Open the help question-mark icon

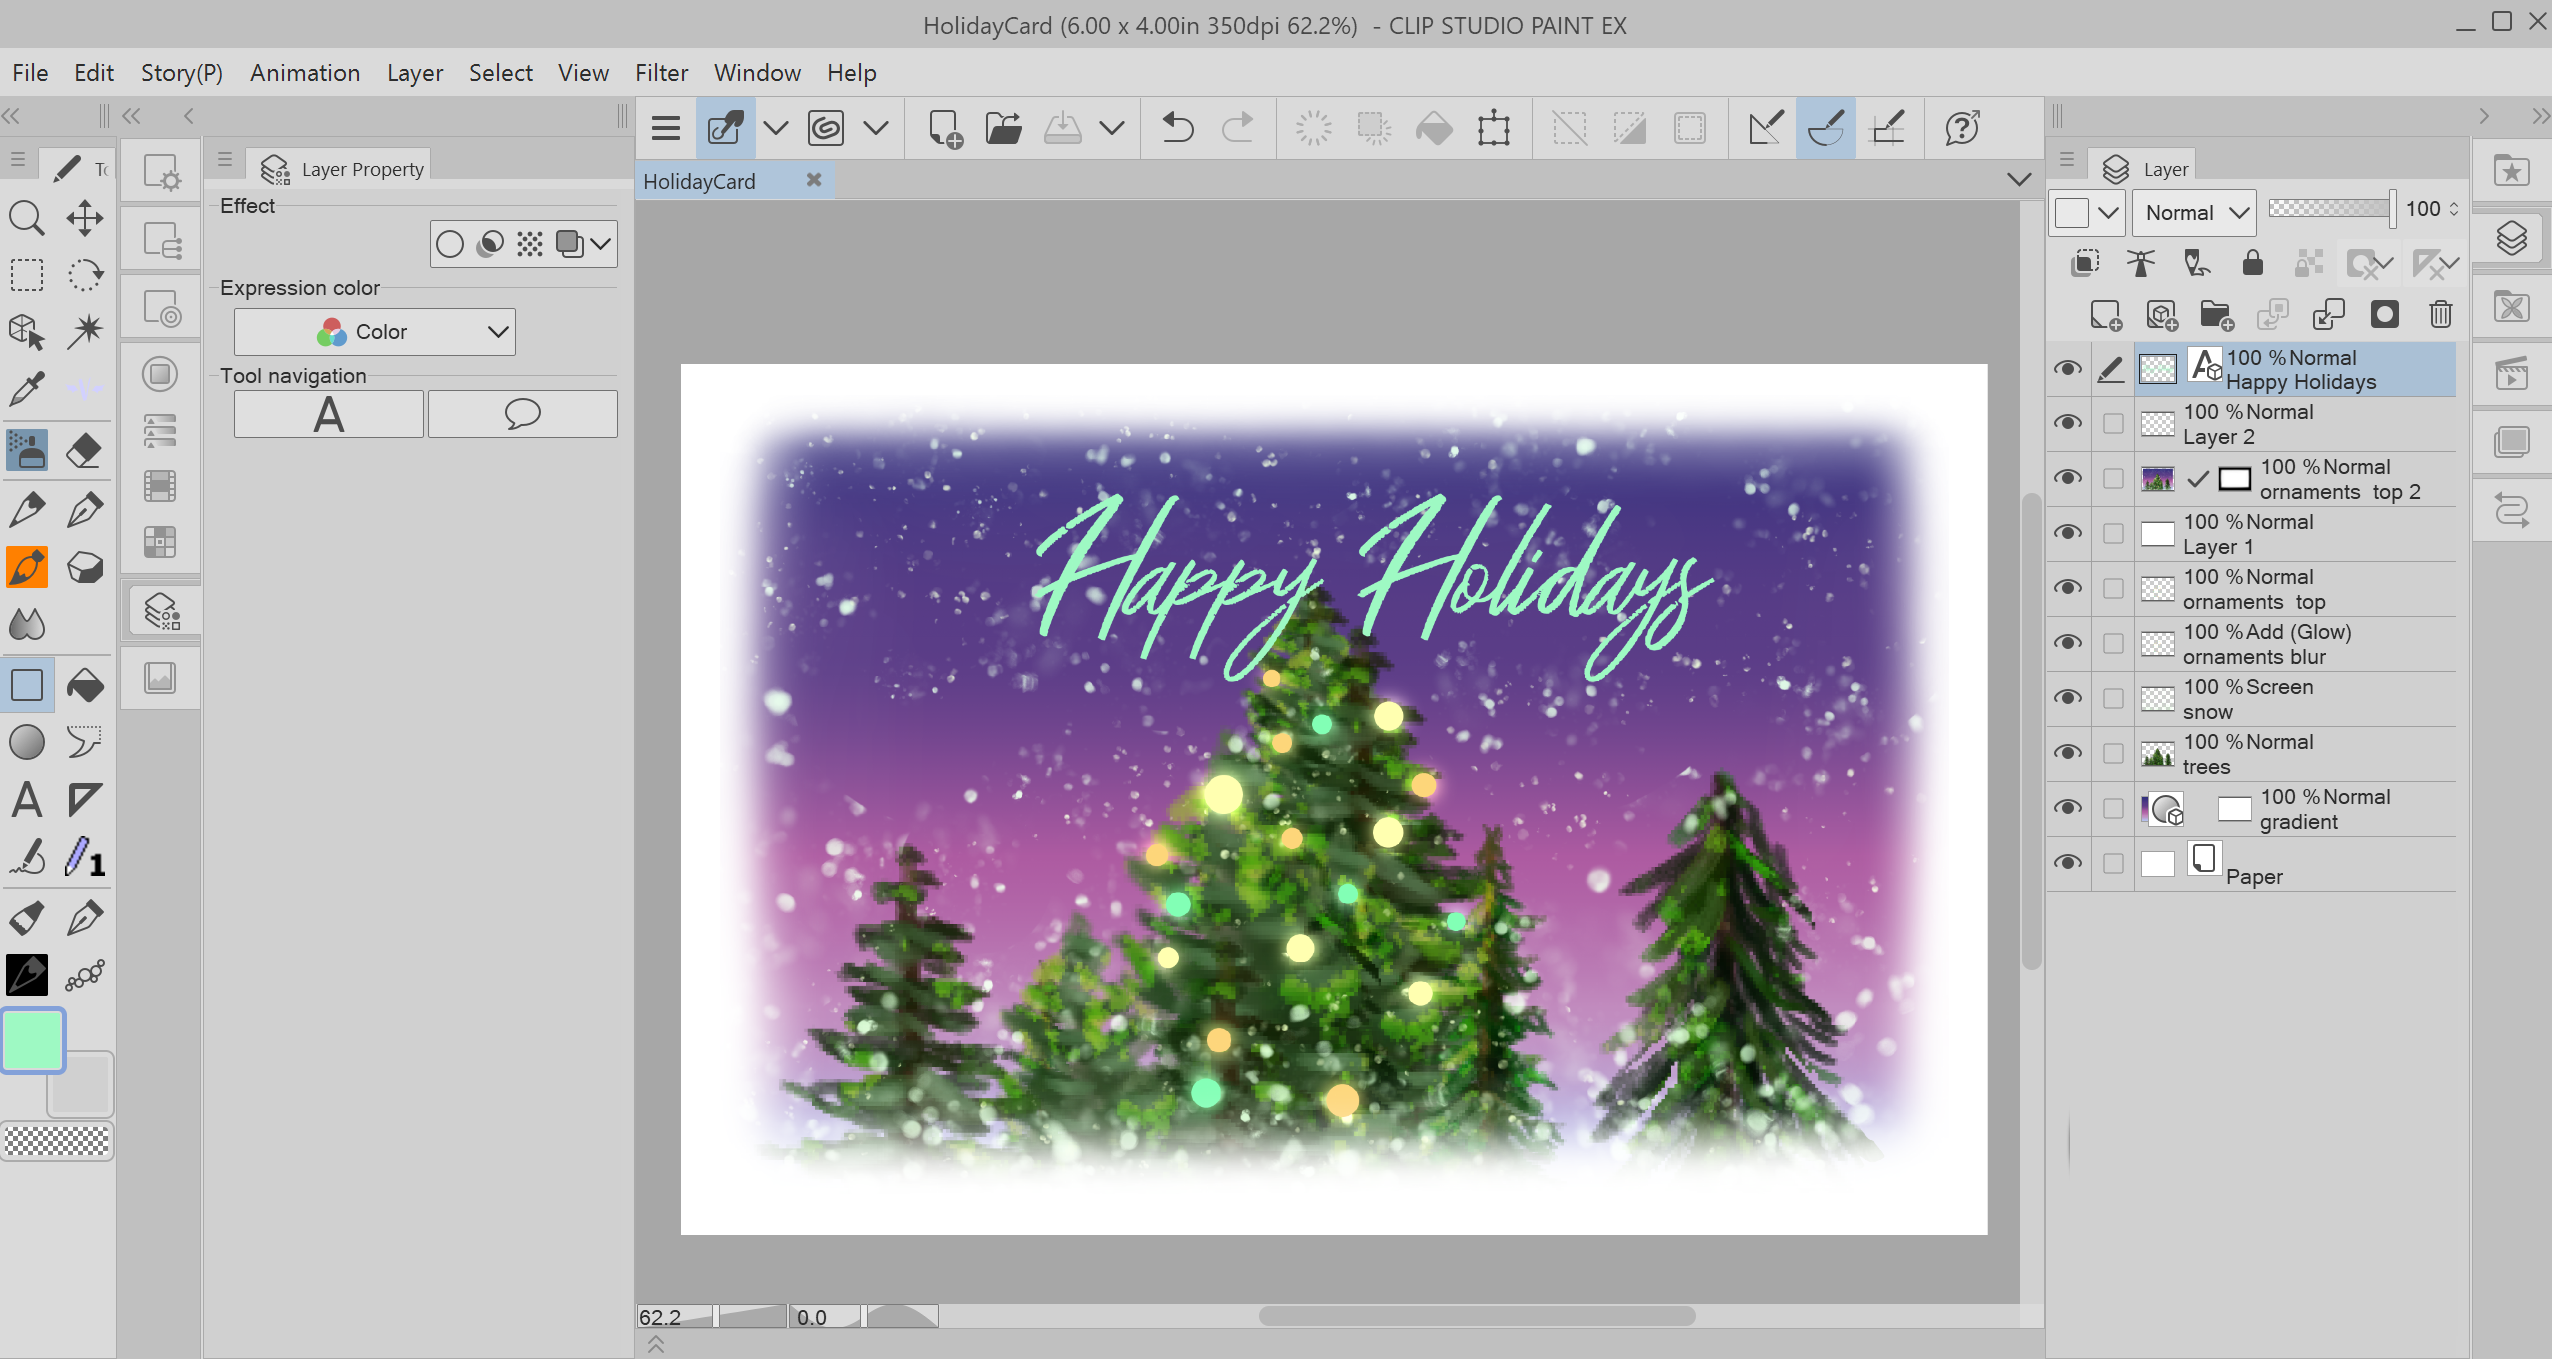[1963, 128]
